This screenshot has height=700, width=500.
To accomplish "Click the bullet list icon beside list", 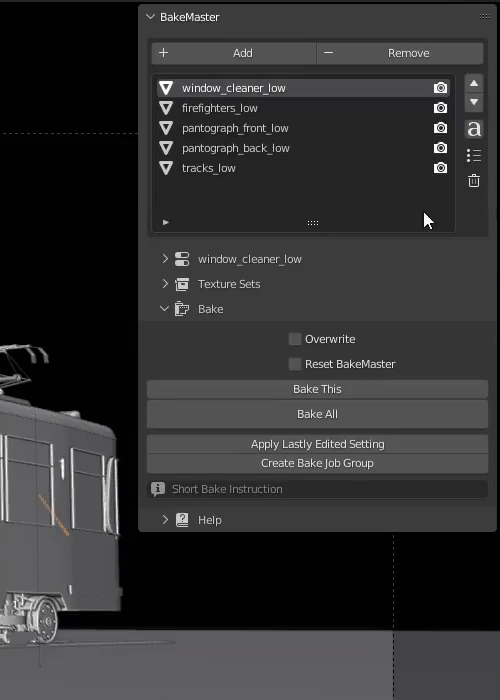I will pos(474,155).
